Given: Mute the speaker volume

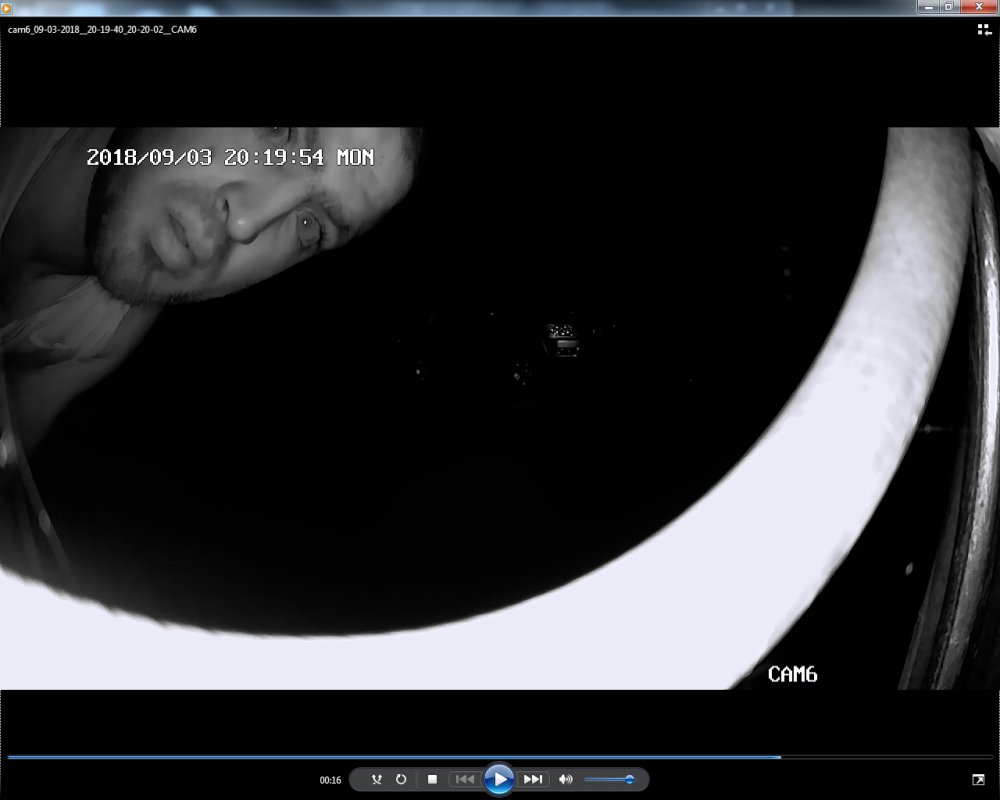Looking at the screenshot, I should 565,779.
